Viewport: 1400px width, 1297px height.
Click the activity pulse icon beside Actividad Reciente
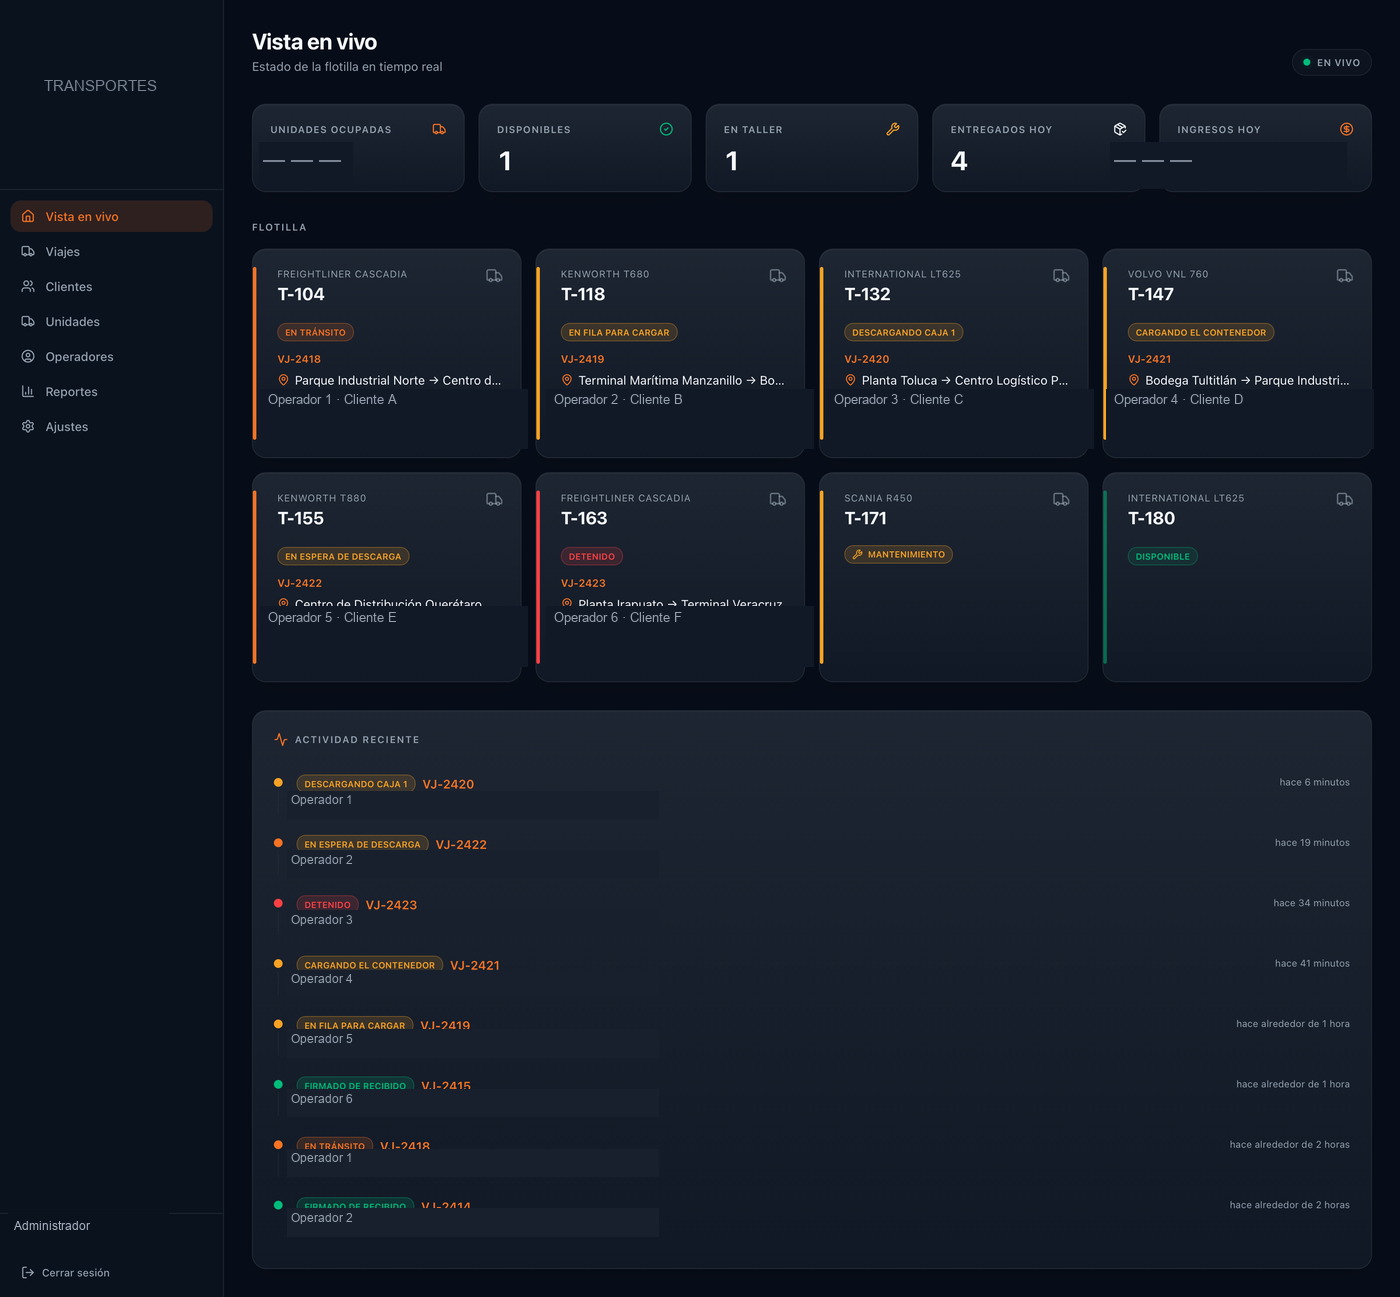coord(281,740)
